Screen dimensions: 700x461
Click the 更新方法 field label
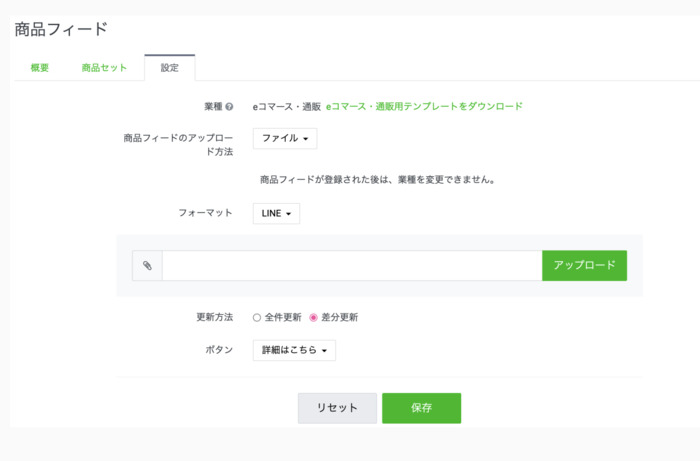click(x=214, y=317)
